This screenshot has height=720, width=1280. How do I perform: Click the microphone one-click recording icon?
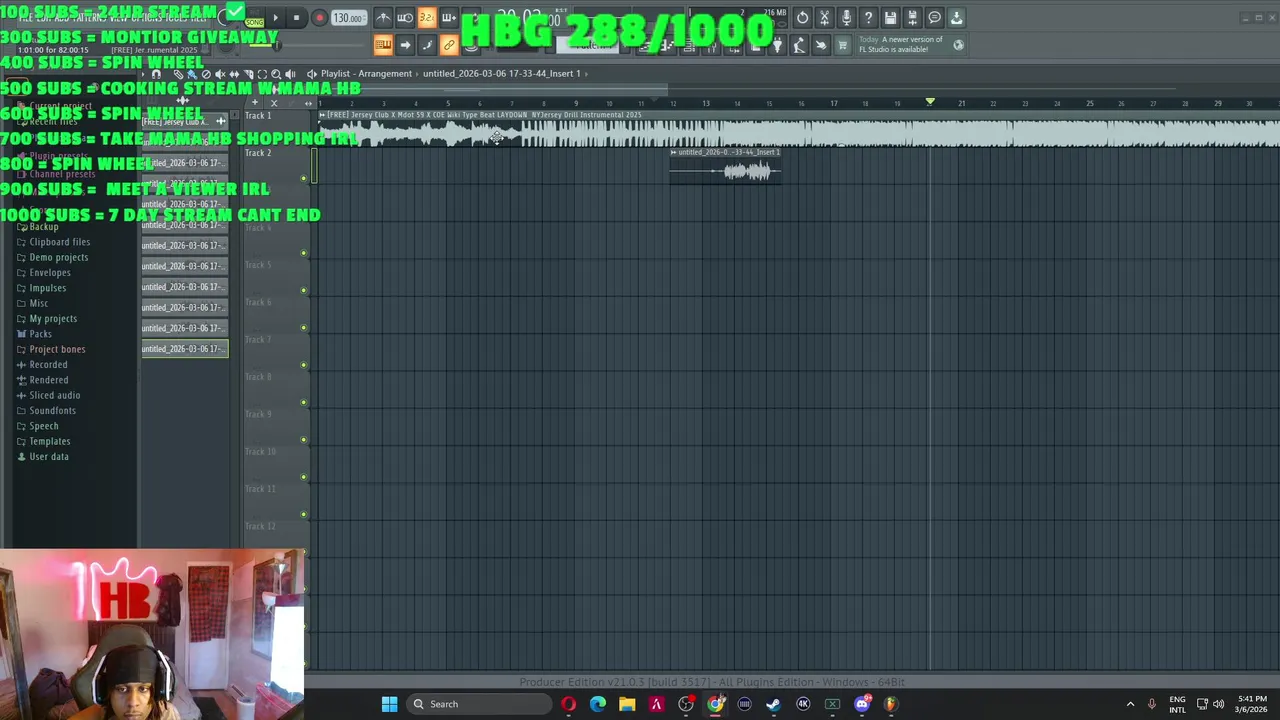click(846, 18)
